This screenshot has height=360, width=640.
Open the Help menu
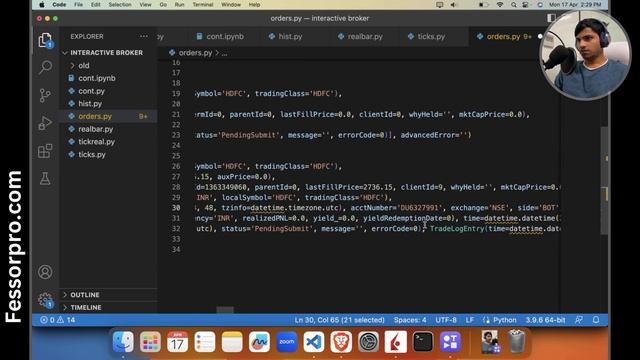(254, 4)
